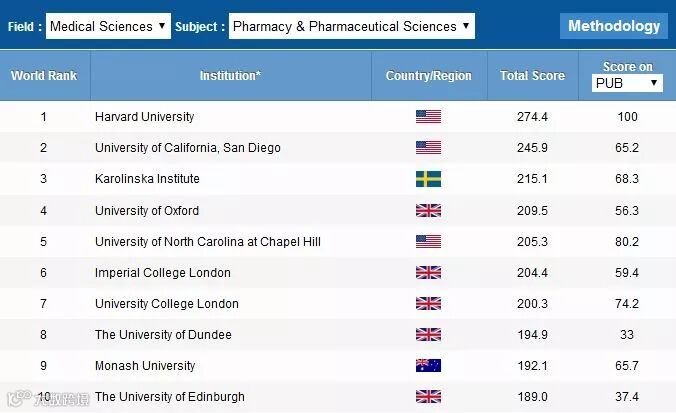This screenshot has width=676, height=413.
Task: Click the UK flag in the University of Dundee row
Action: (428, 335)
